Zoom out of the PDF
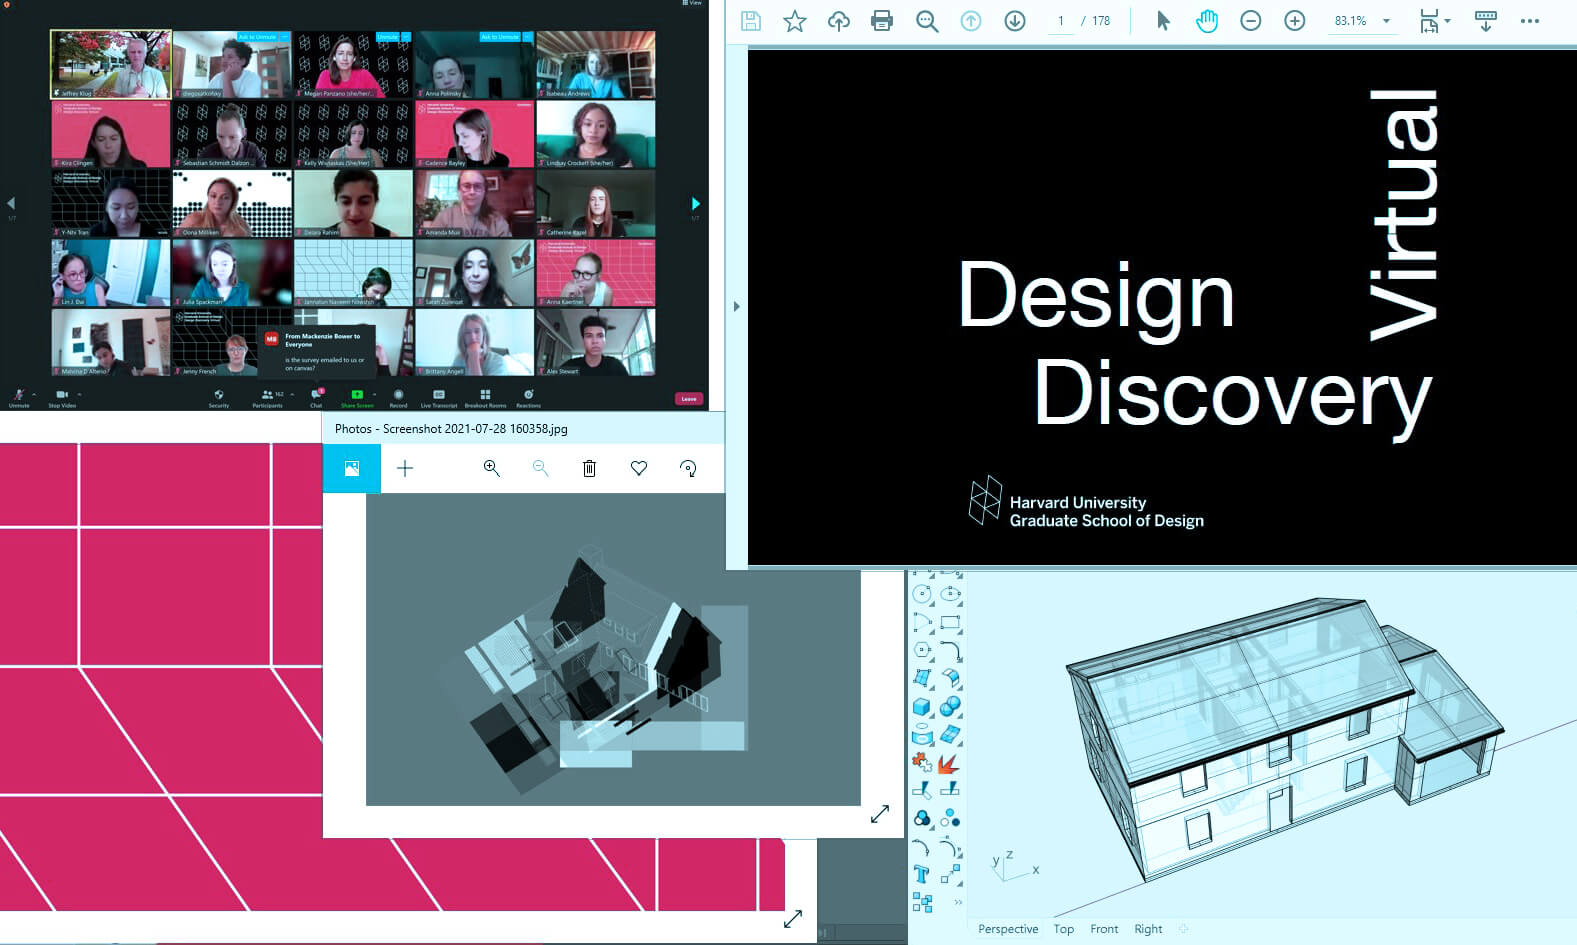This screenshot has height=945, width=1577. pyautogui.click(x=1251, y=21)
